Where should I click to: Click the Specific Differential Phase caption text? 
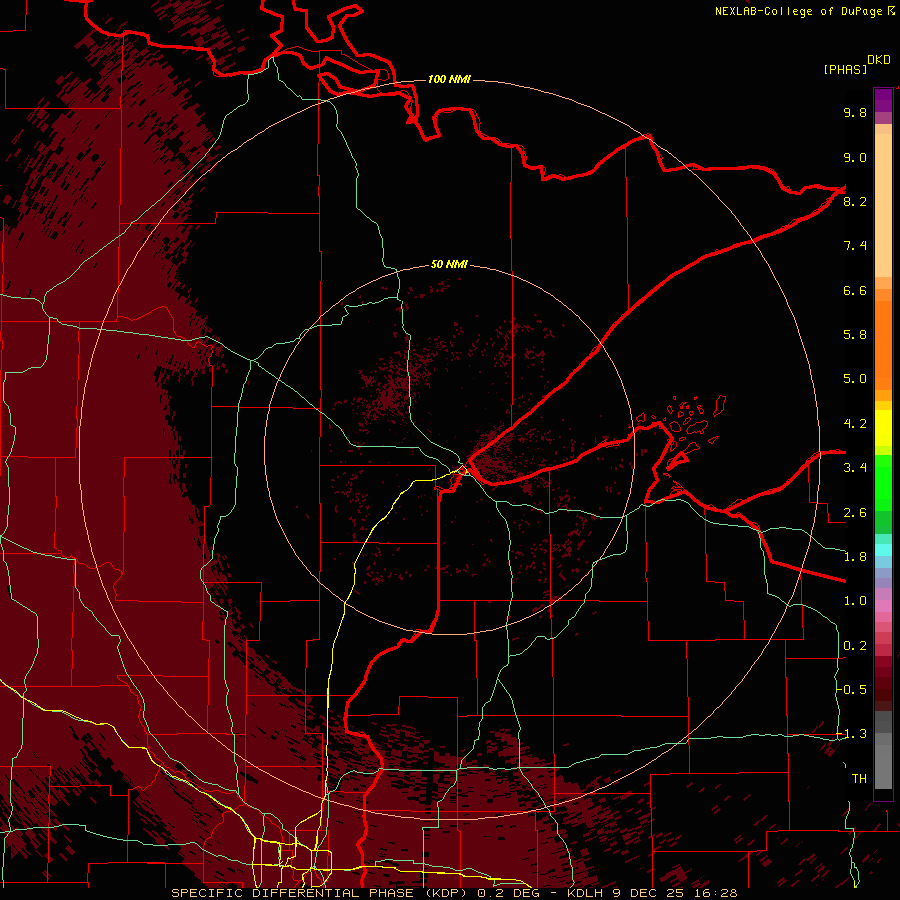(x=454, y=893)
